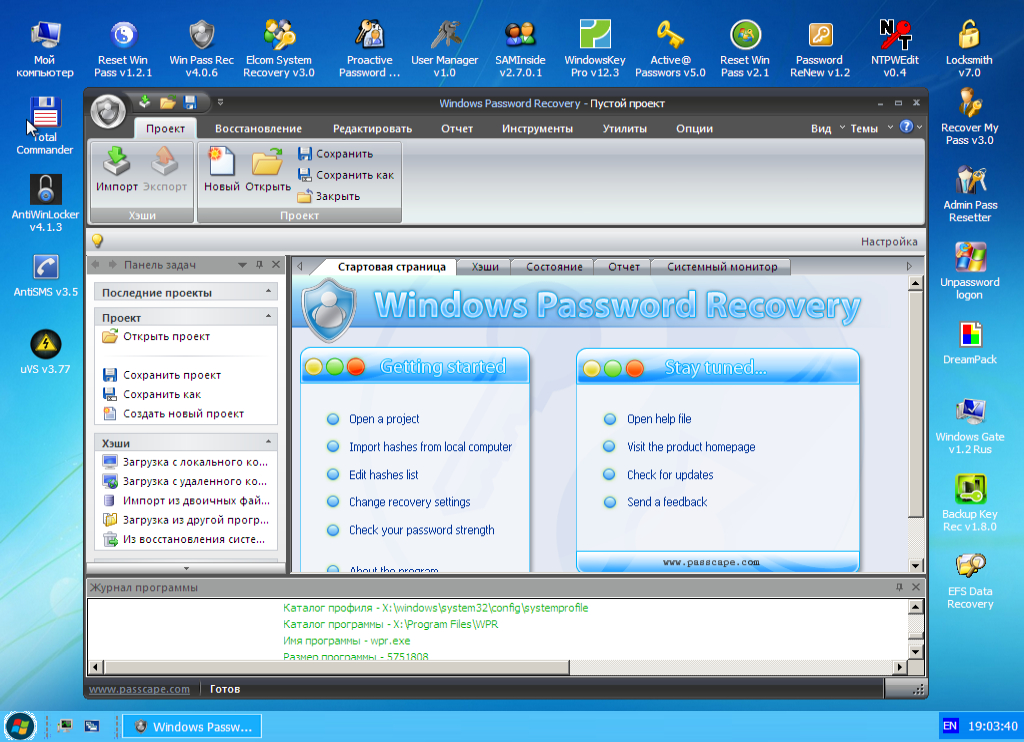The height and width of the screenshot is (742, 1024).
Task: Open Reset Win Pass v1.2.1 desktop icon
Action: point(123,49)
